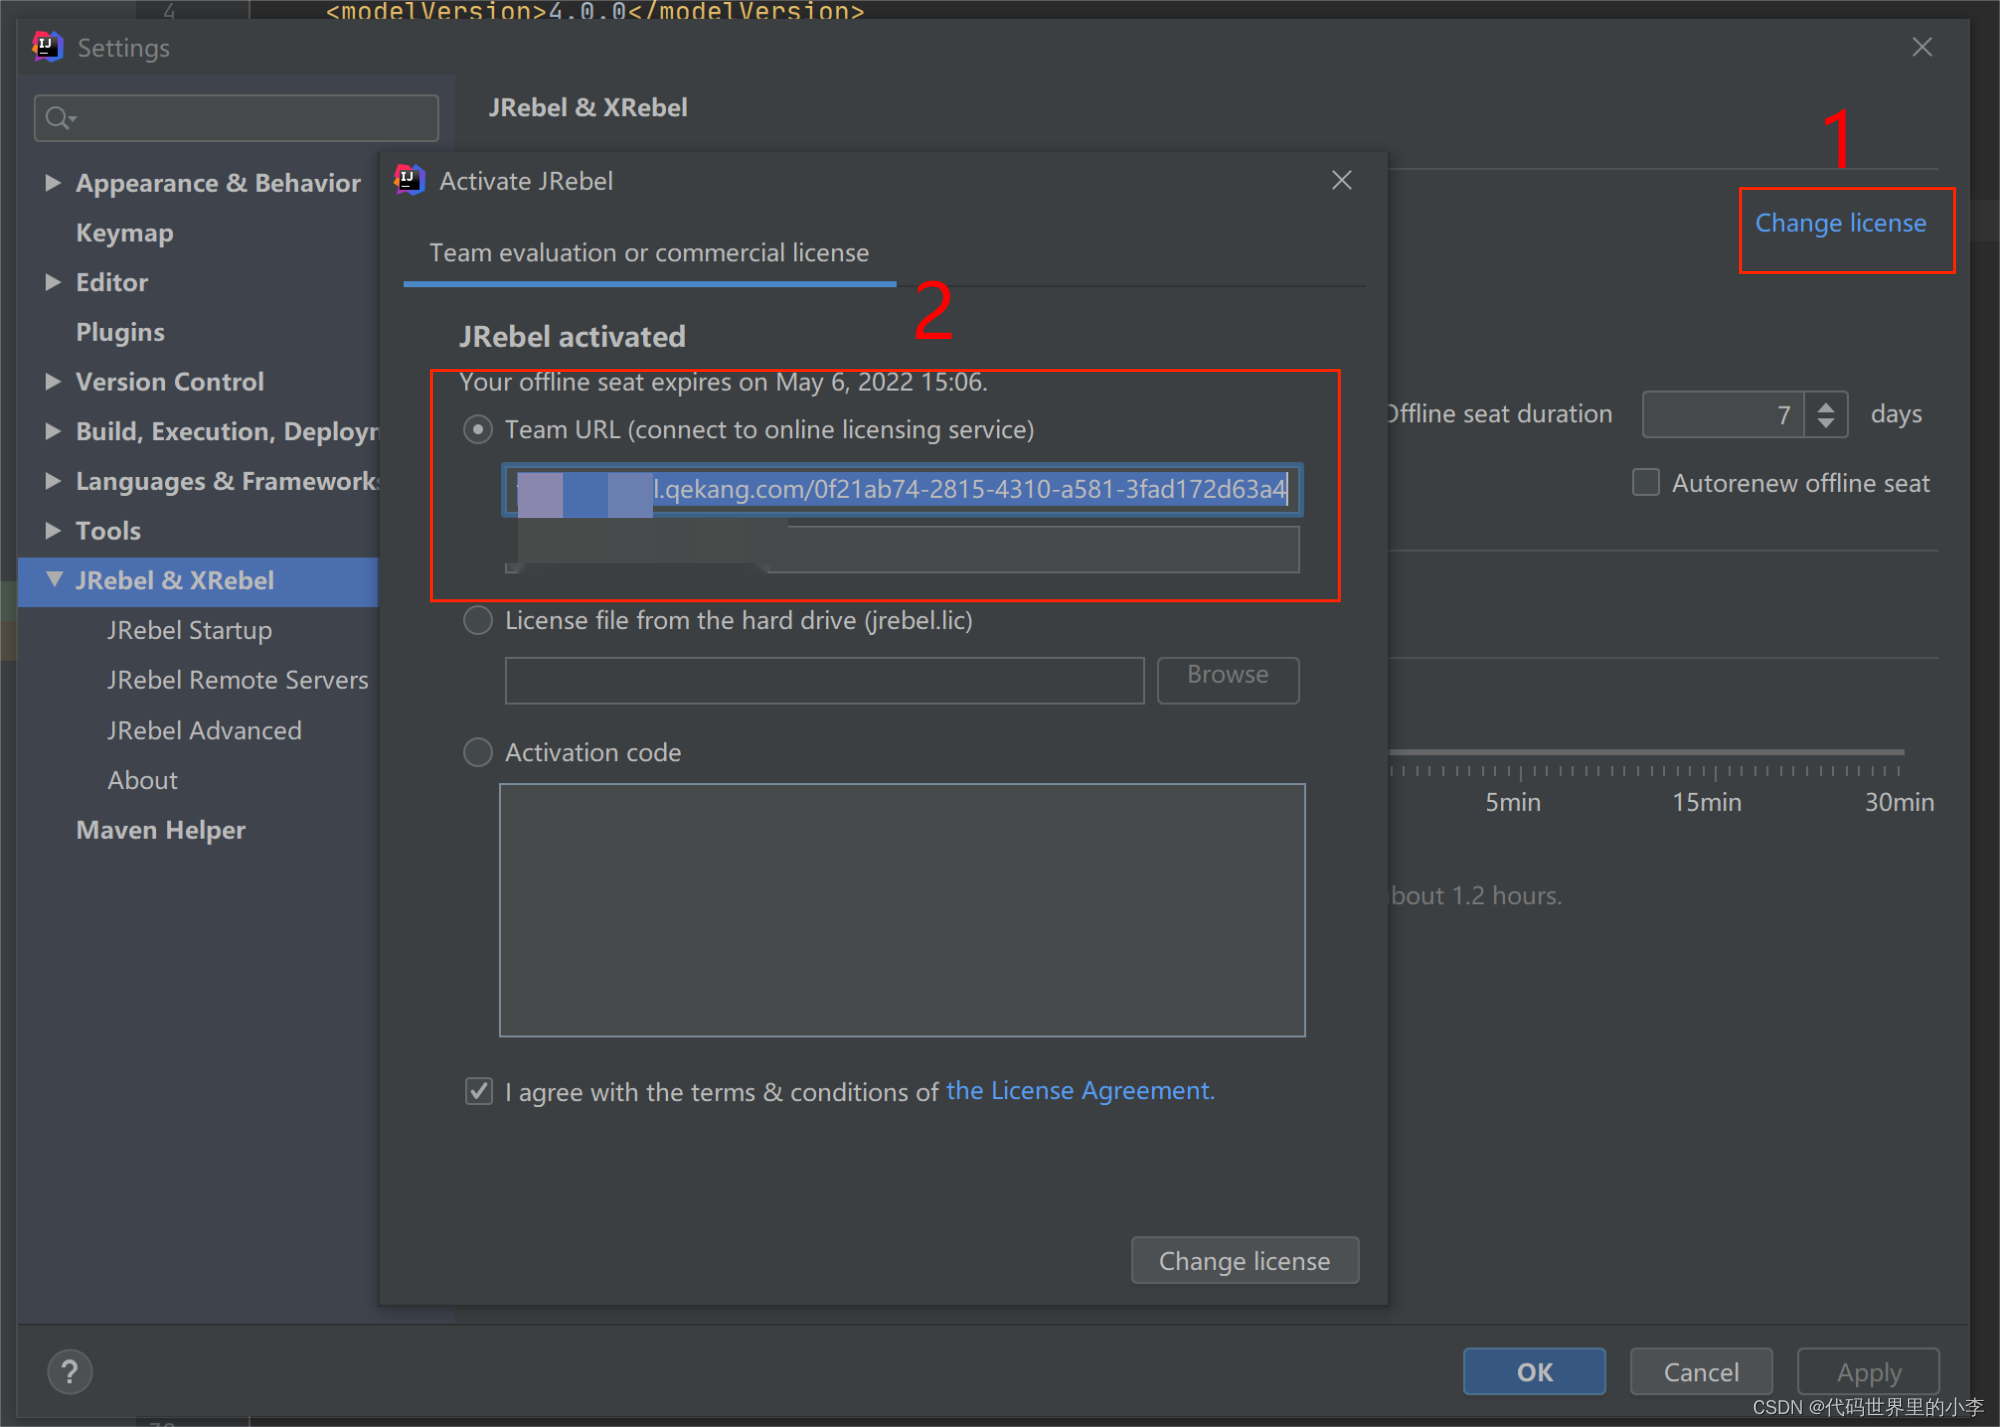Click the Change license button in dialog

[x=1244, y=1261]
